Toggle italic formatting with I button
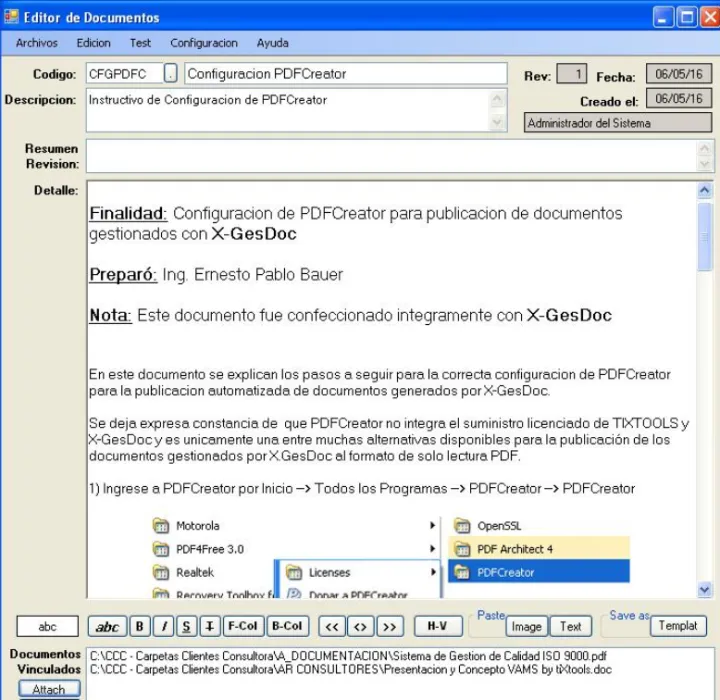The height and width of the screenshot is (700, 720). (x=162, y=627)
